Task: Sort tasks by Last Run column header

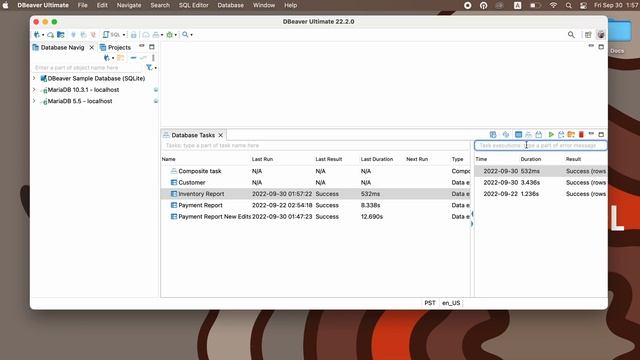Action: [x=262, y=159]
